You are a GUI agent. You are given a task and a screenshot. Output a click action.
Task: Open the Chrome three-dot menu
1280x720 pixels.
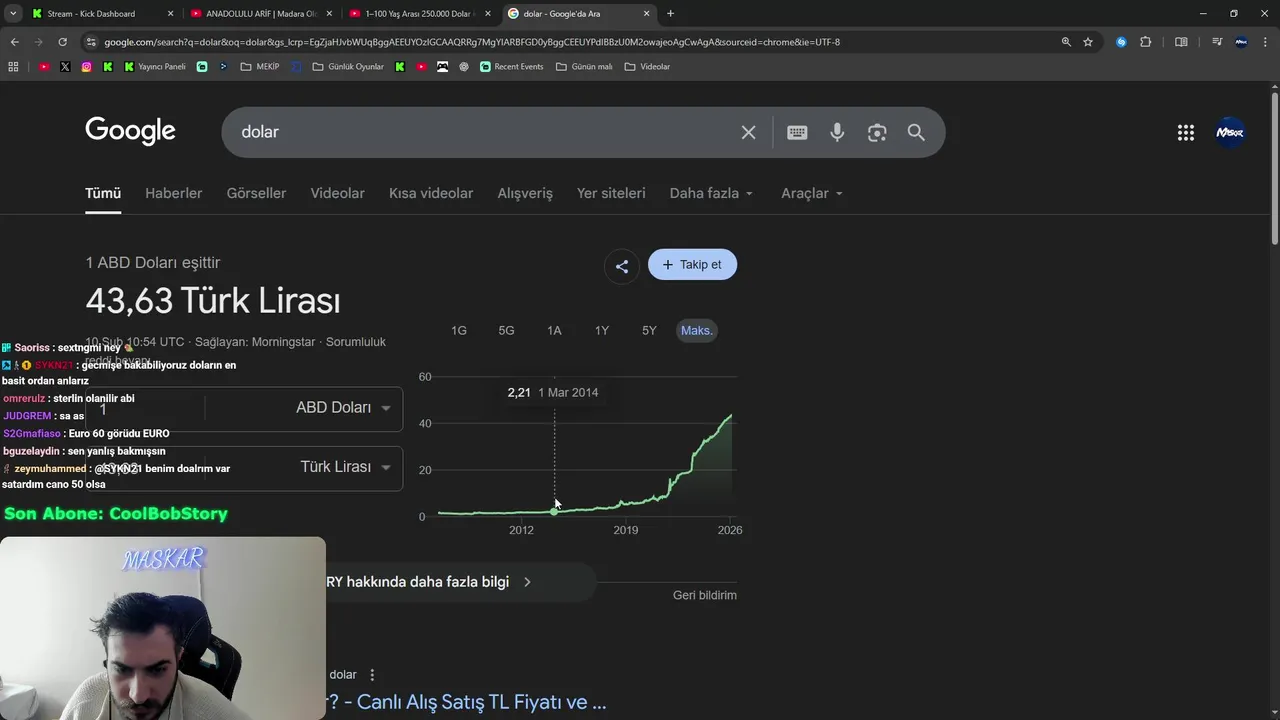[x=1265, y=42]
